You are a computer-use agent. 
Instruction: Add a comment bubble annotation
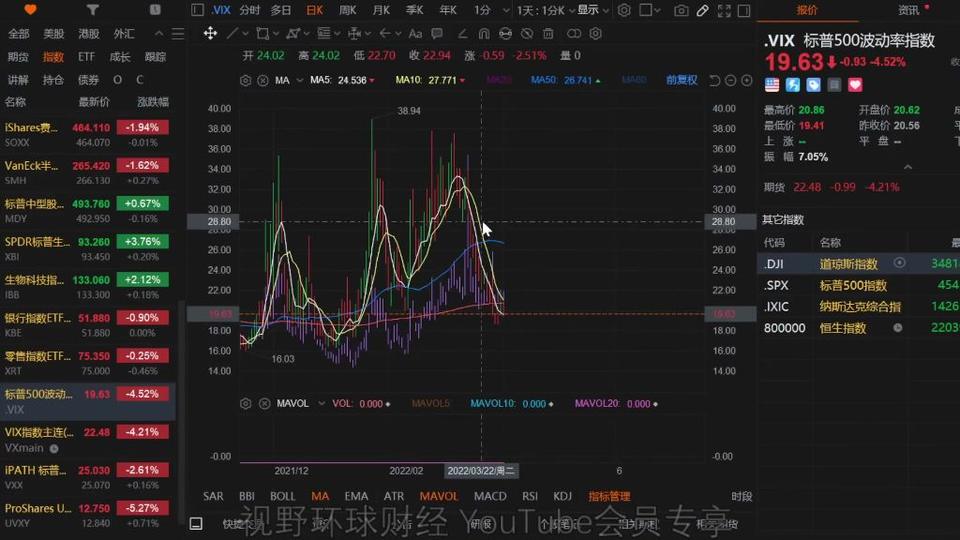437,33
